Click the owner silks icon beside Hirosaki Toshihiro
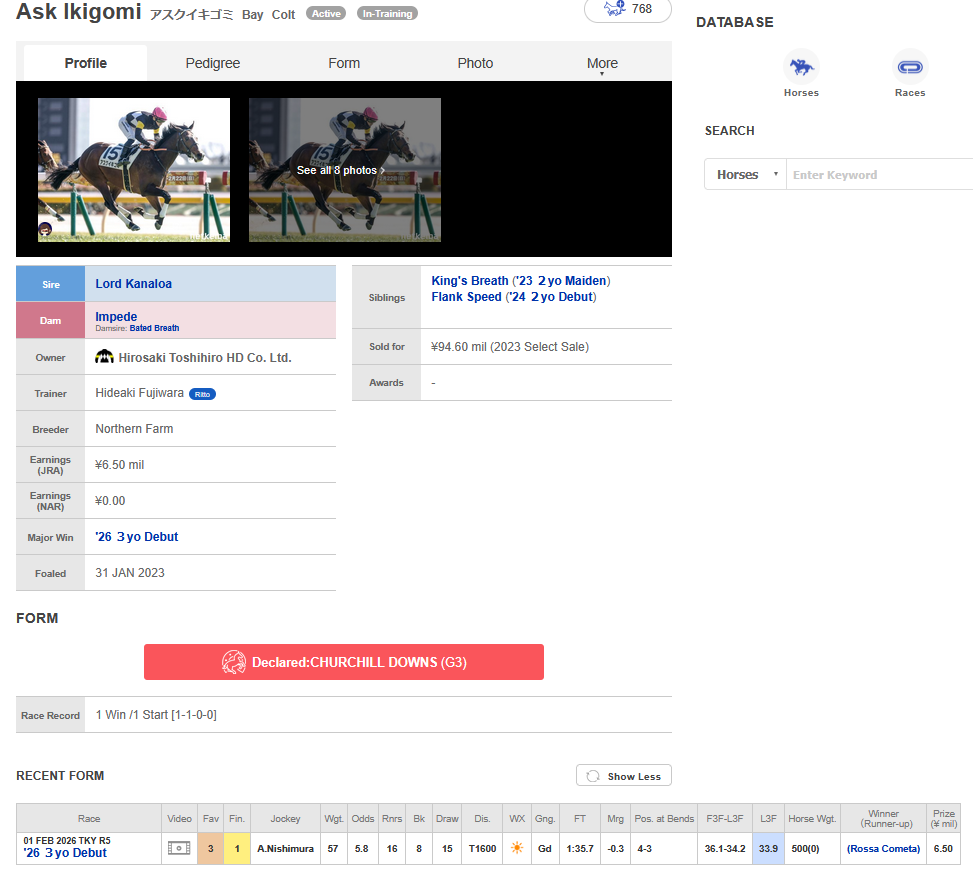Image resolution: width=973 pixels, height=876 pixels. (x=104, y=357)
